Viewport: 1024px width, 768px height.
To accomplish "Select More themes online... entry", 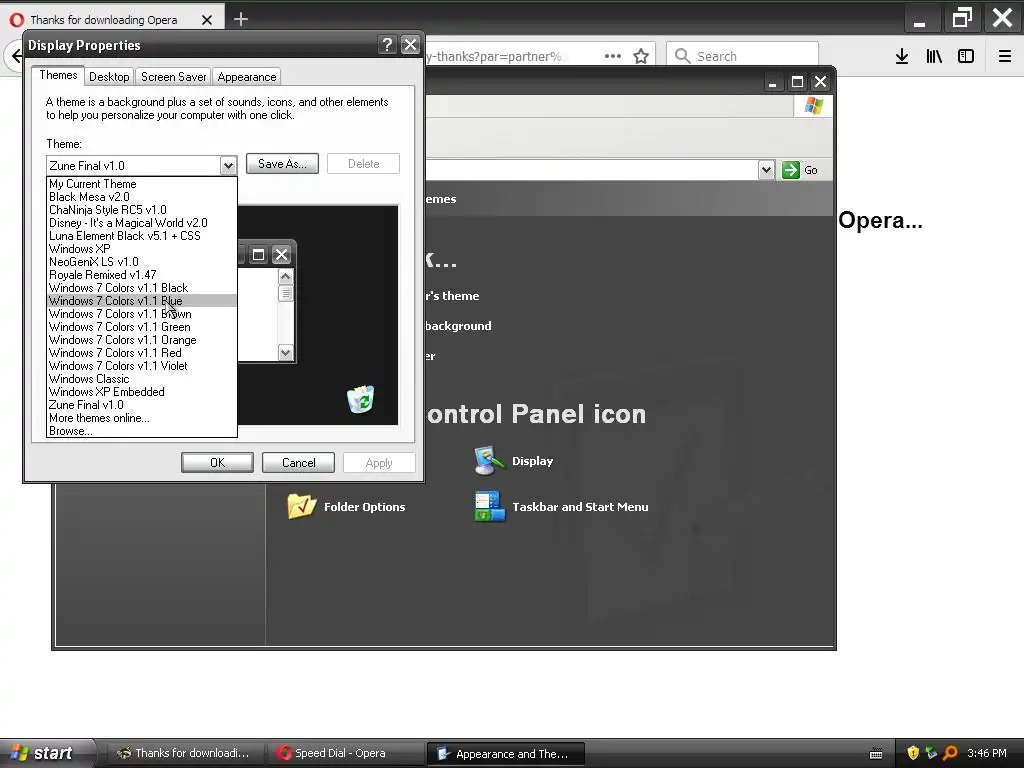I will coord(142,418).
